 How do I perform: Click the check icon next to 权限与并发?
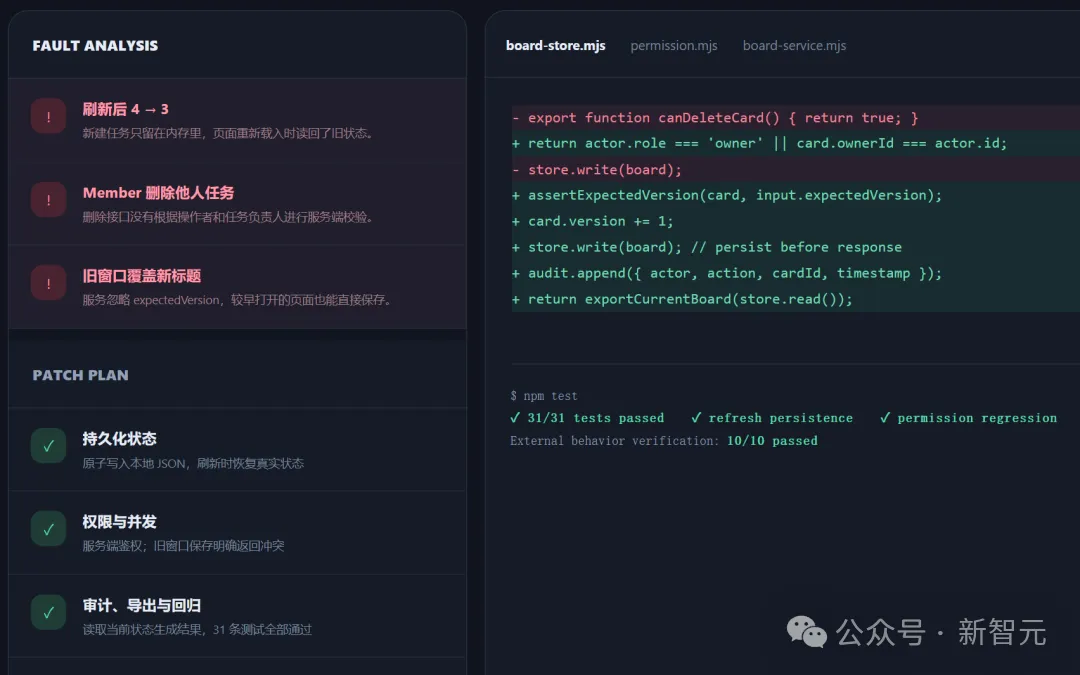click(48, 529)
